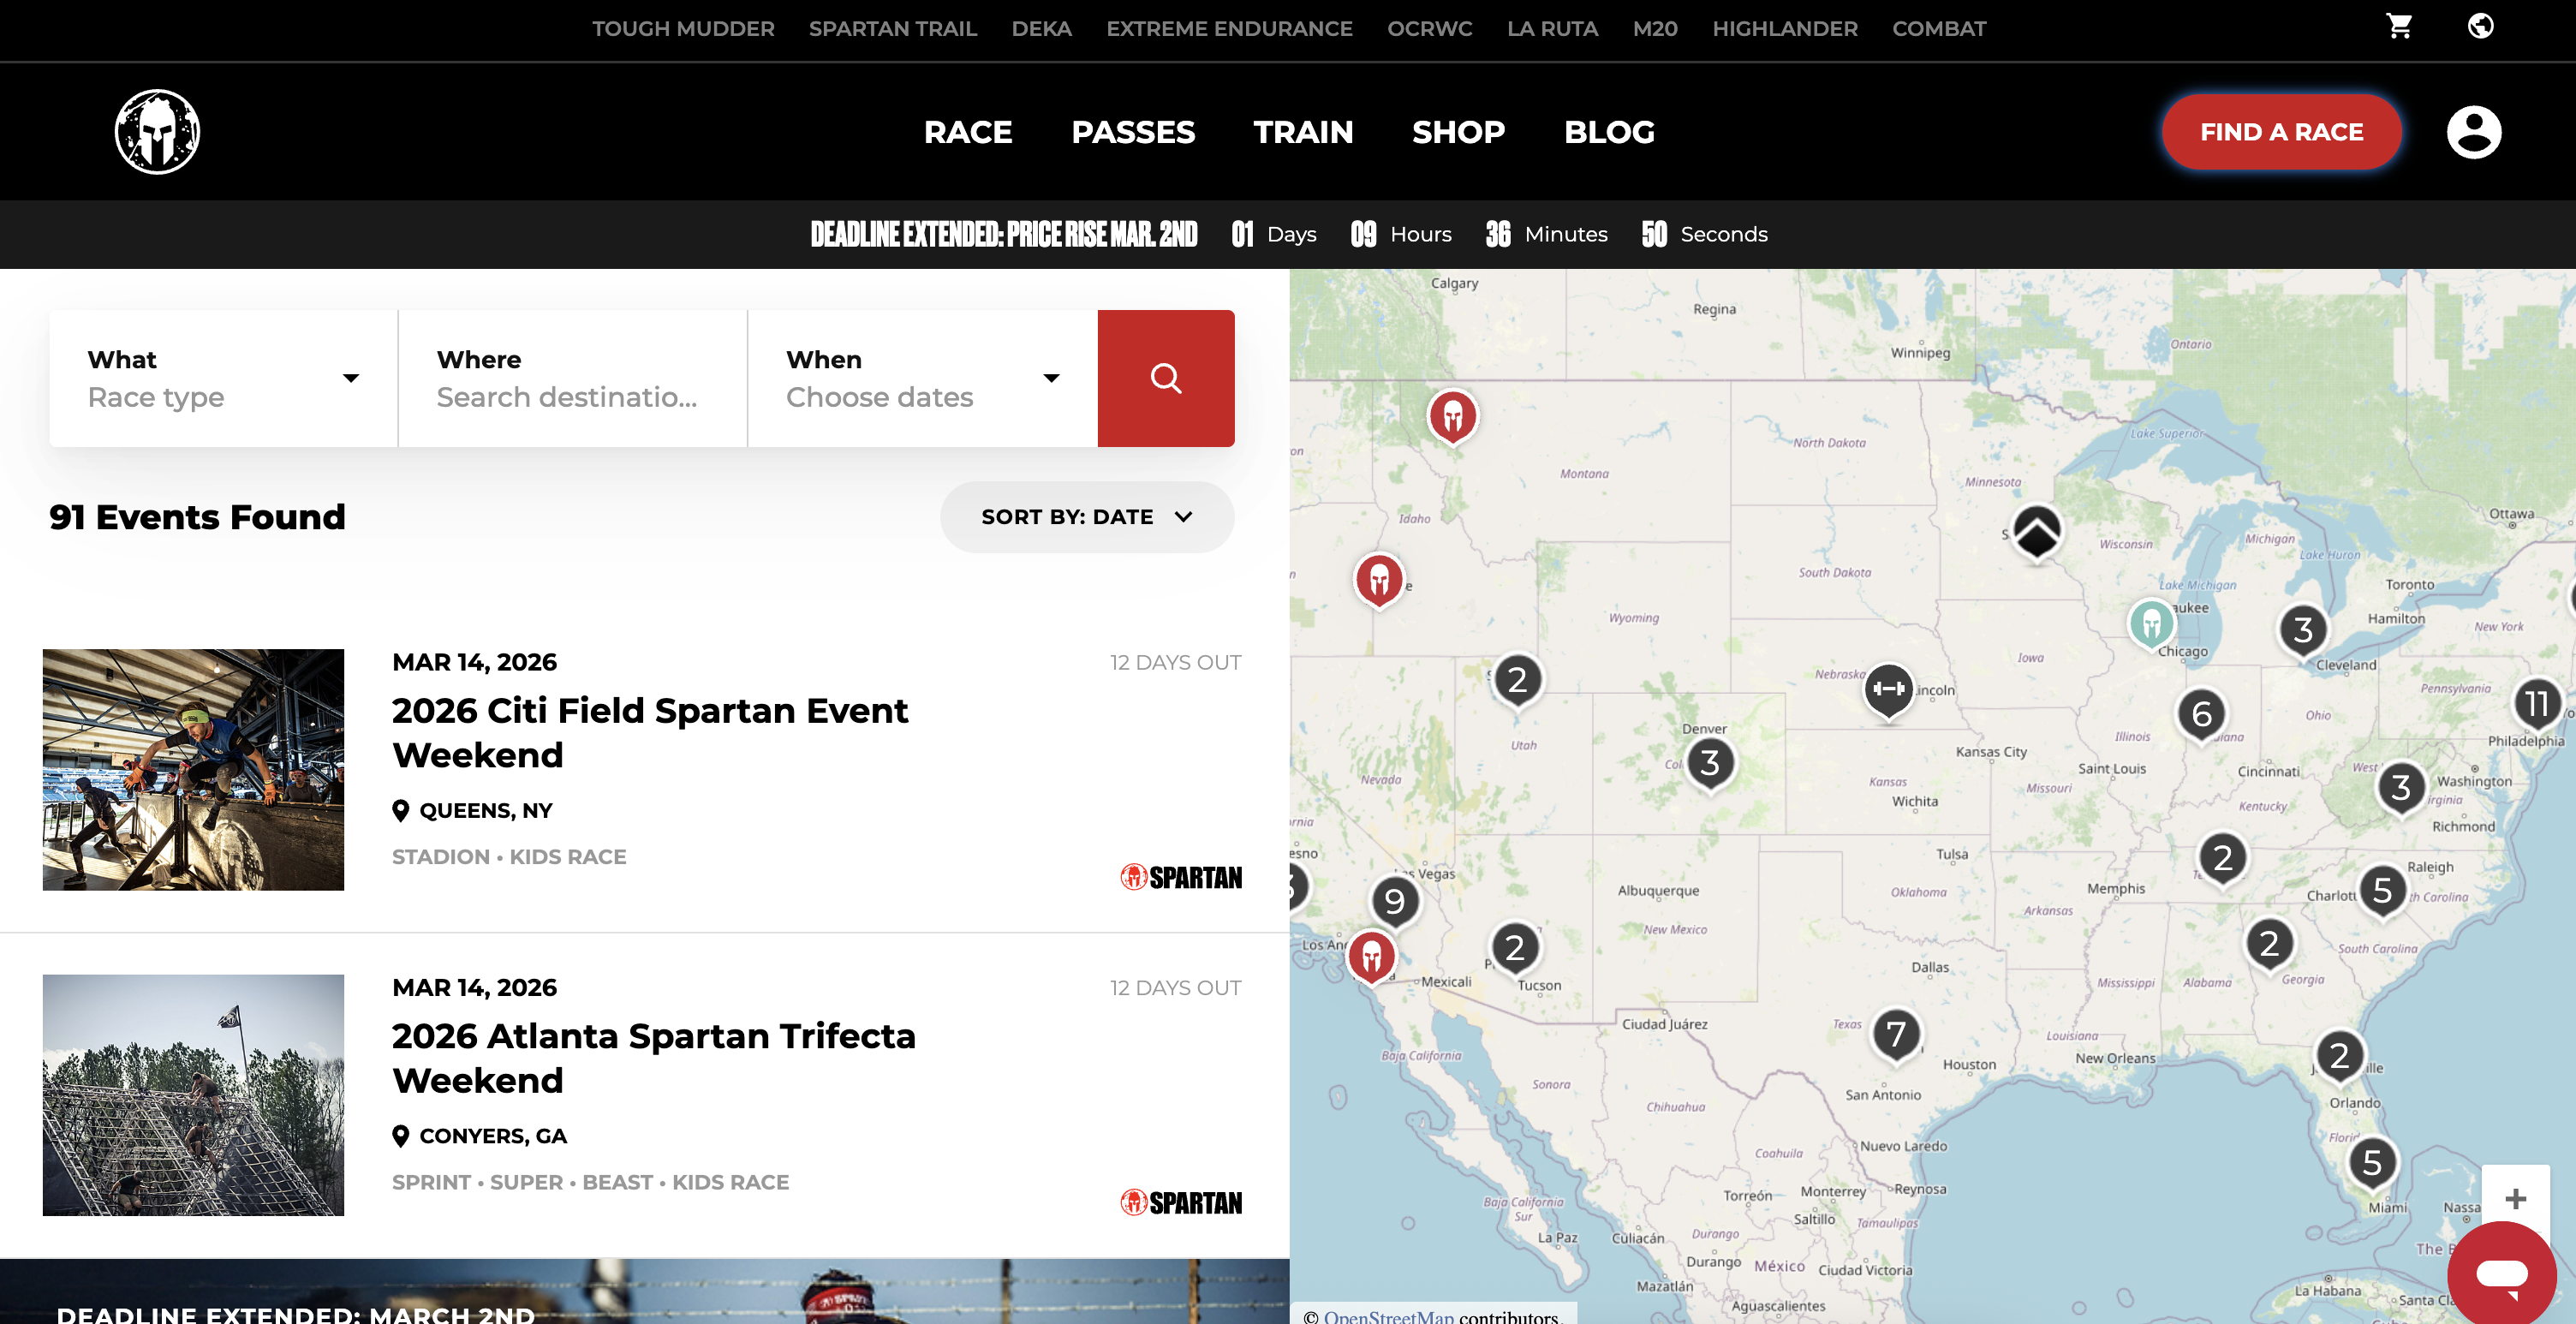Click the Spartan helmet logo
2576x1324 pixels.
point(157,132)
